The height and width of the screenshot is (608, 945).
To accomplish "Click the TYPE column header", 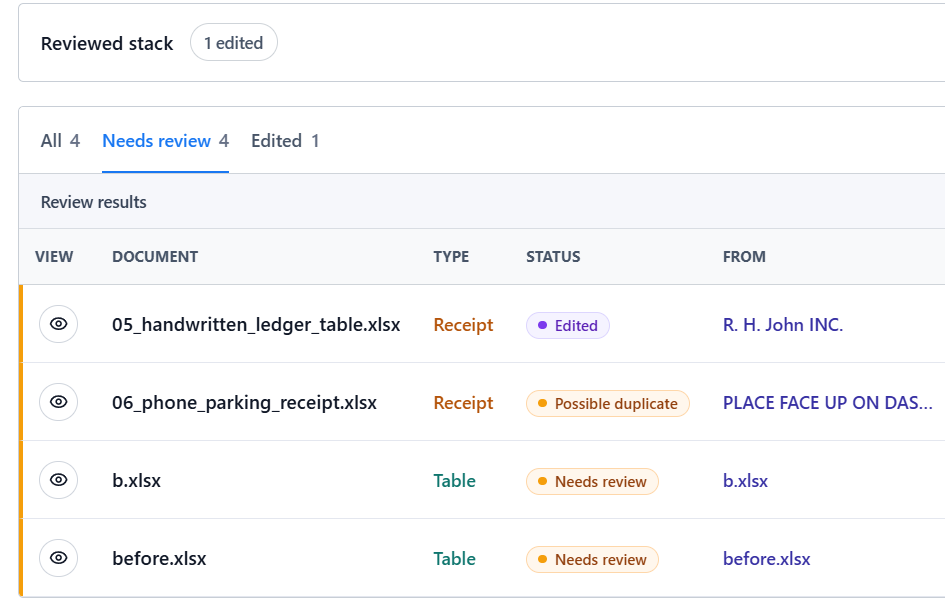I will 451,257.
